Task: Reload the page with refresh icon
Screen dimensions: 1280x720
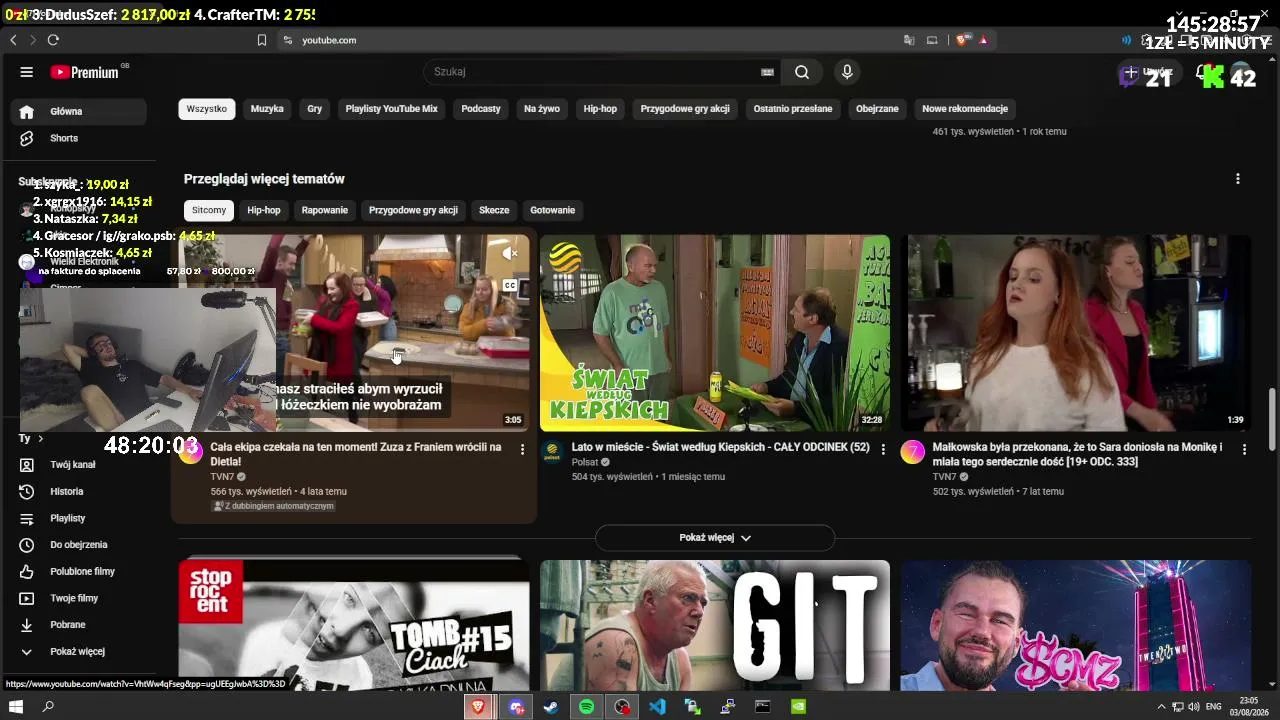Action: tap(53, 40)
